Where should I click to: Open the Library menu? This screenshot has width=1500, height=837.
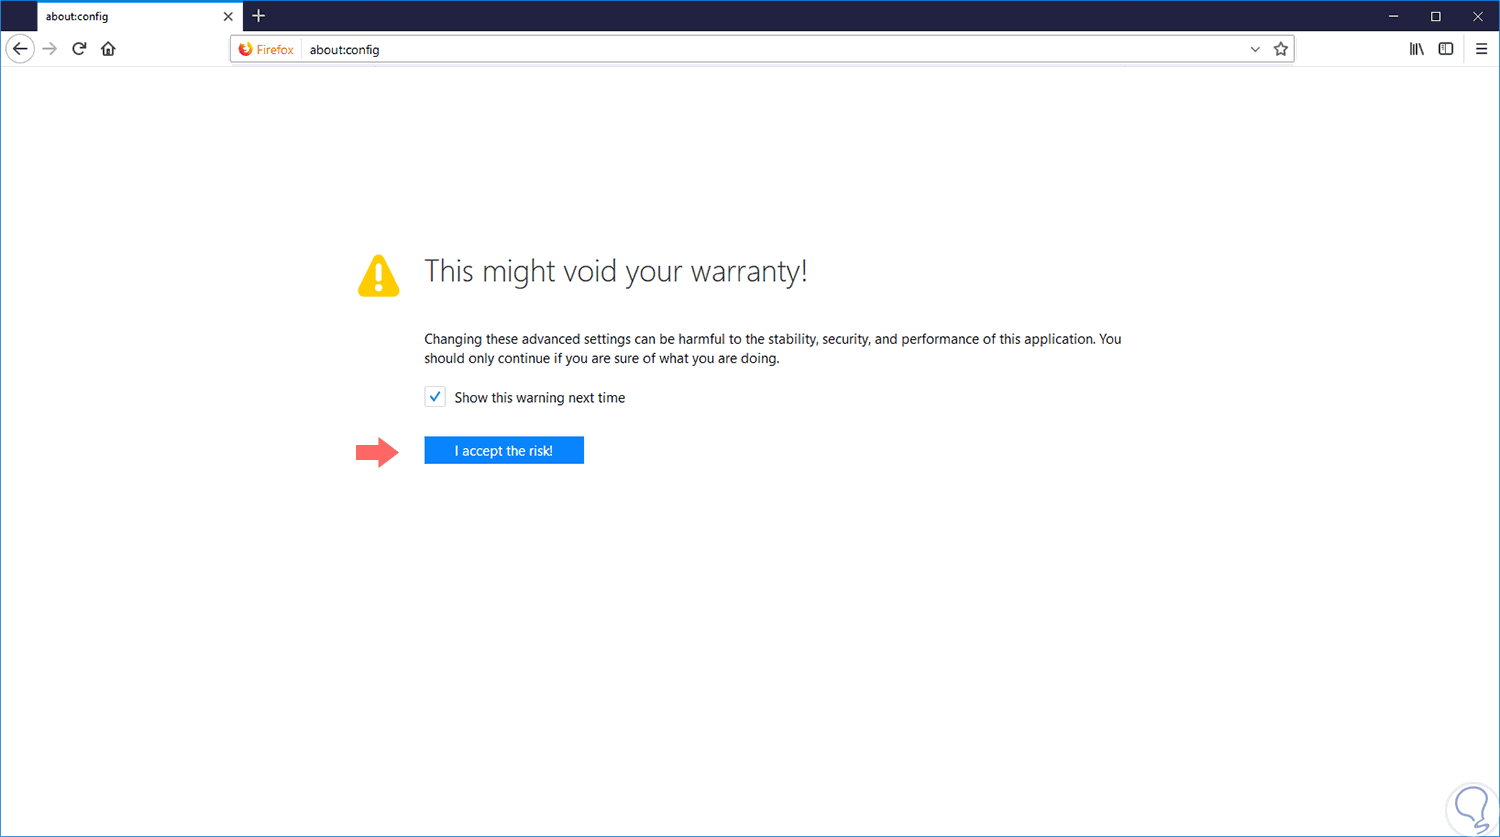1417,49
